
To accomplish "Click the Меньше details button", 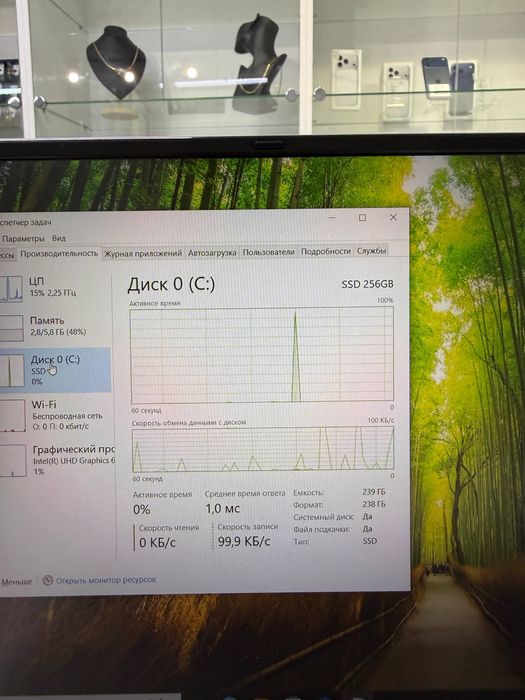I will tap(17, 582).
